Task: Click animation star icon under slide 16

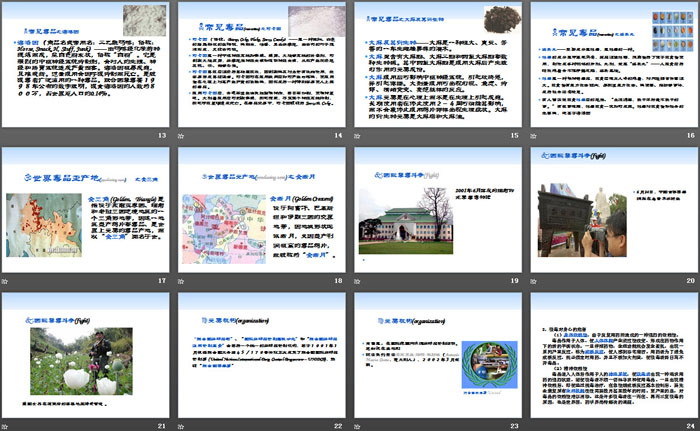Action: pyautogui.click(x=533, y=136)
